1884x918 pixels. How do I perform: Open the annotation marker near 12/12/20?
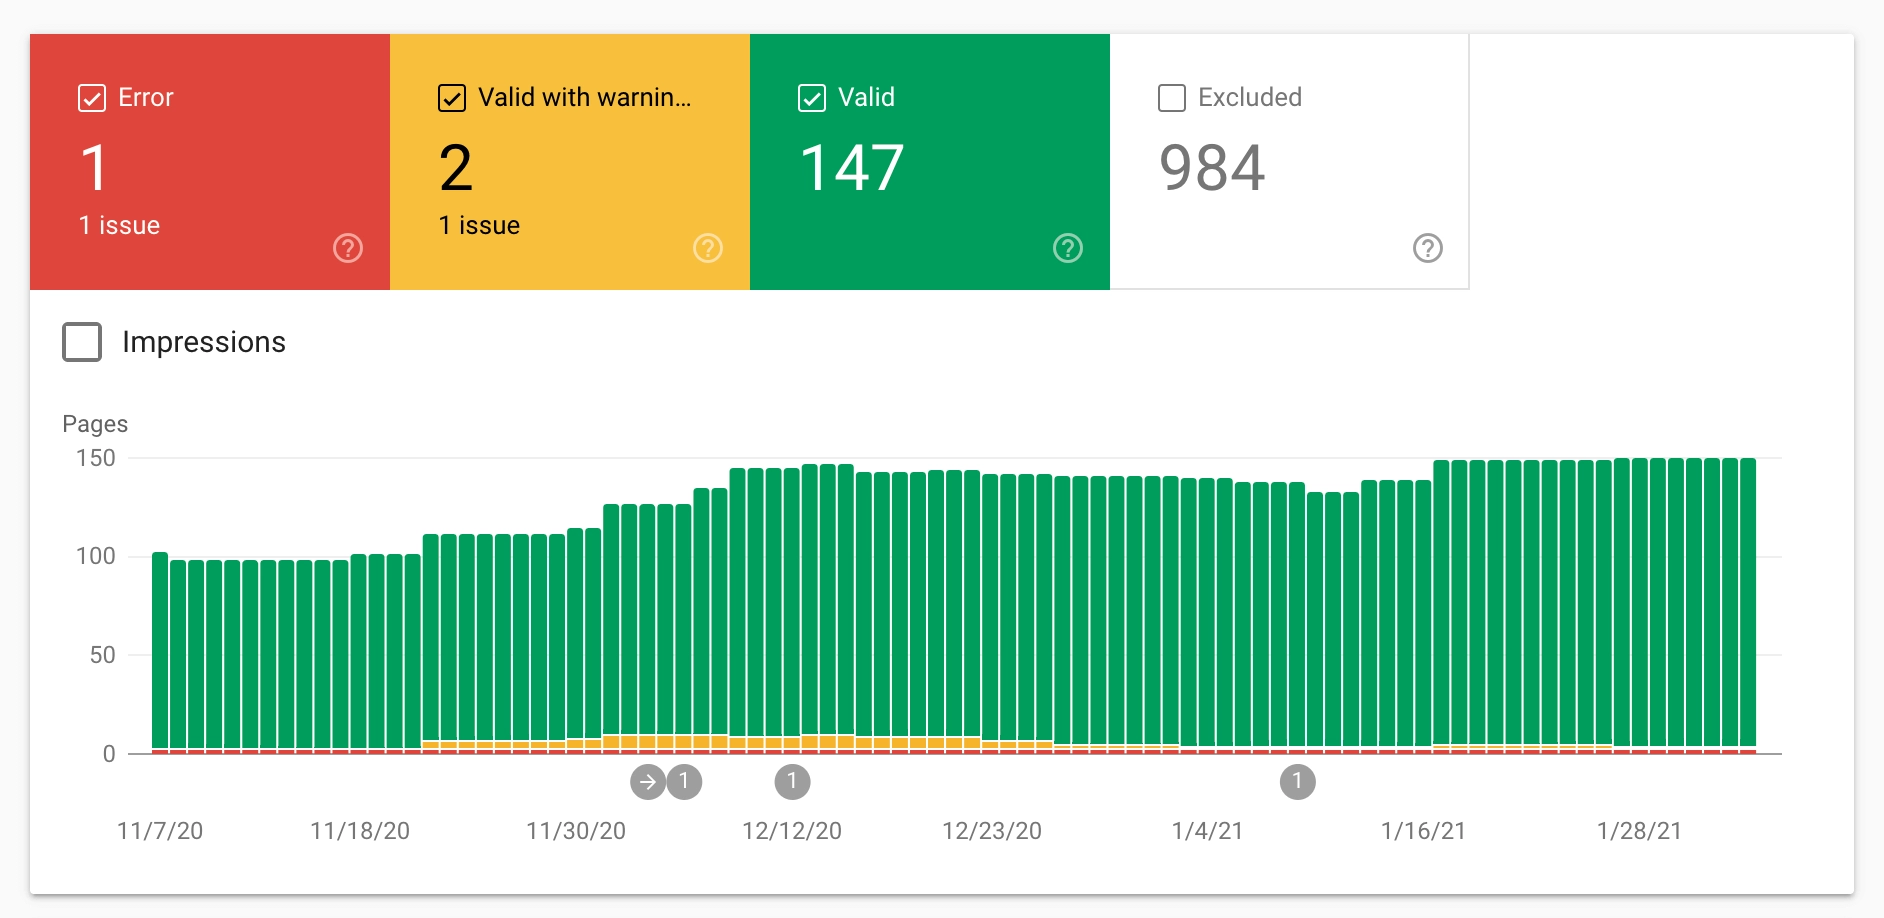[x=790, y=782]
